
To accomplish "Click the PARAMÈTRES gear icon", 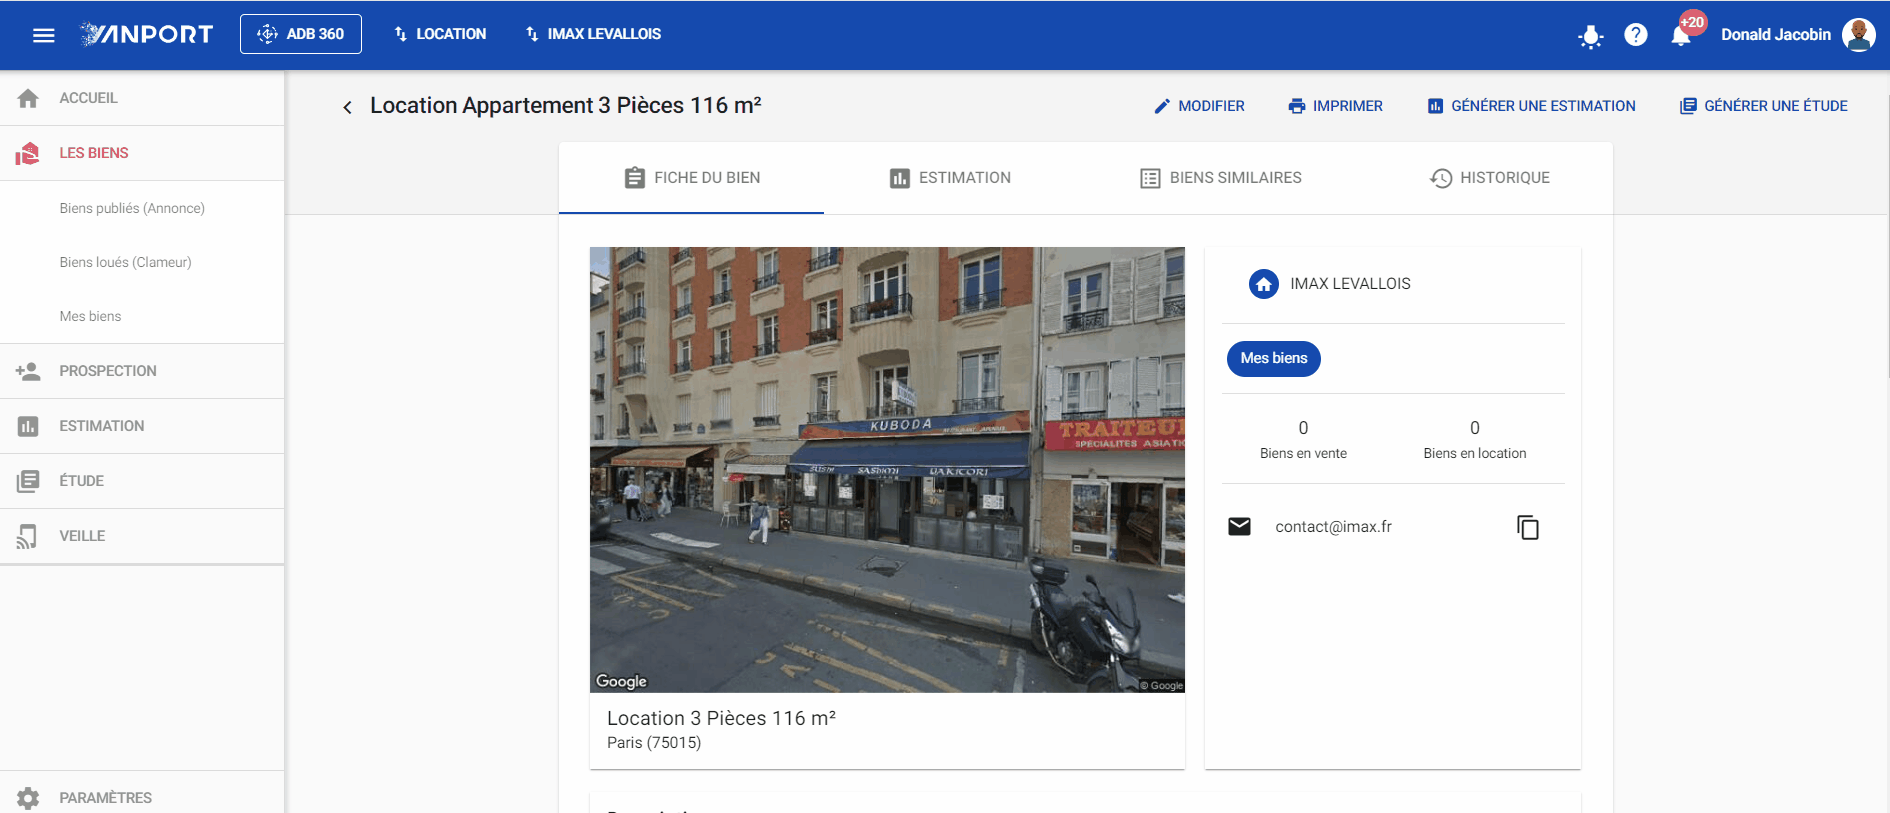I will coord(28,798).
